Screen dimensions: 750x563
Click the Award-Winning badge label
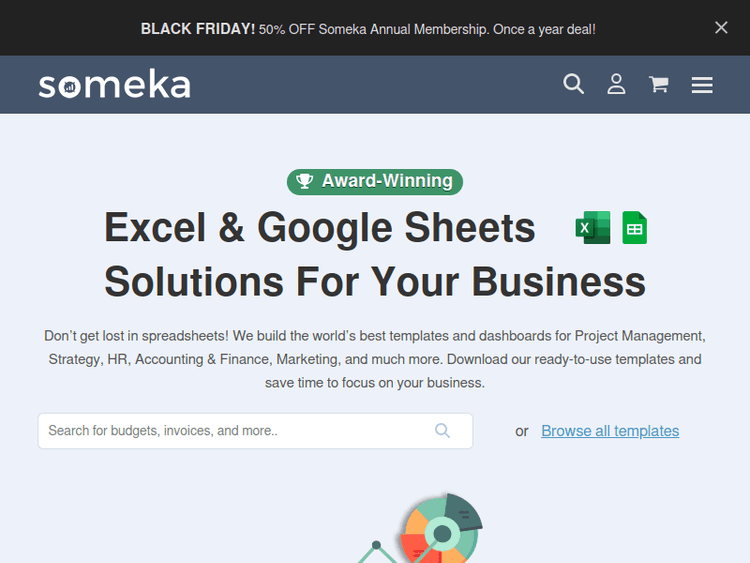click(x=387, y=181)
